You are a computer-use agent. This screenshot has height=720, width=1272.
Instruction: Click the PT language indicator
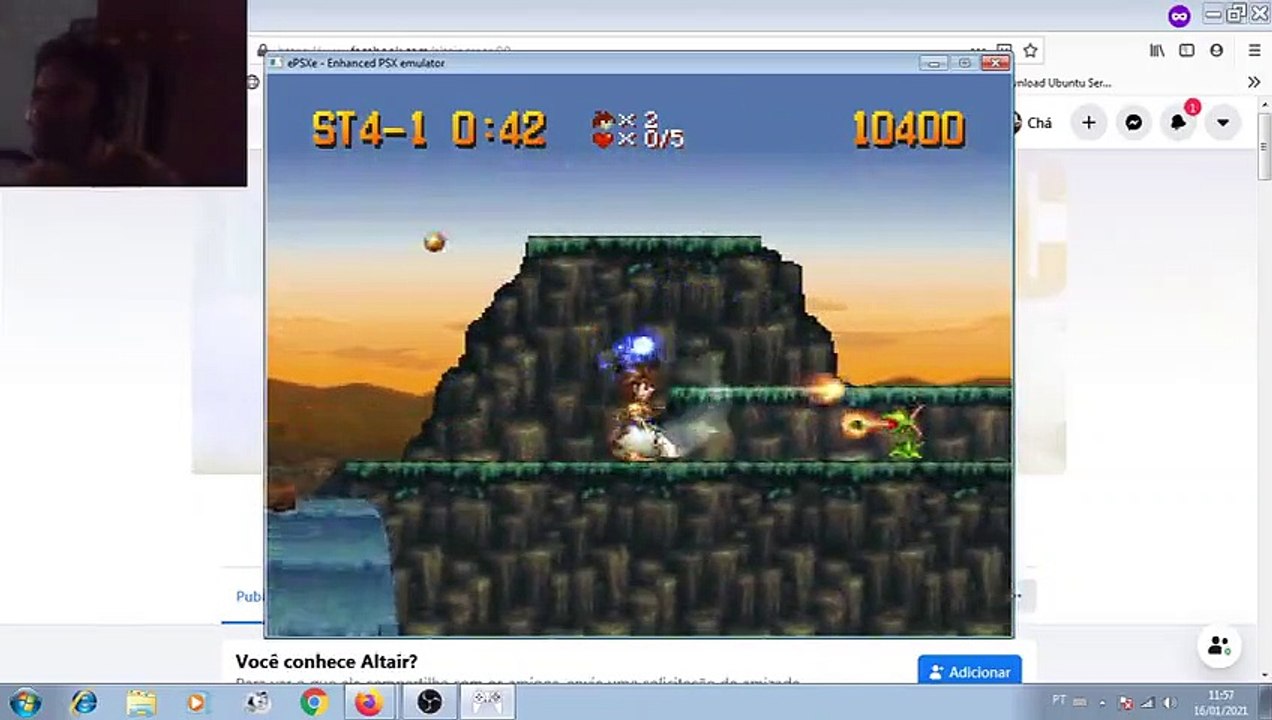point(1059,702)
